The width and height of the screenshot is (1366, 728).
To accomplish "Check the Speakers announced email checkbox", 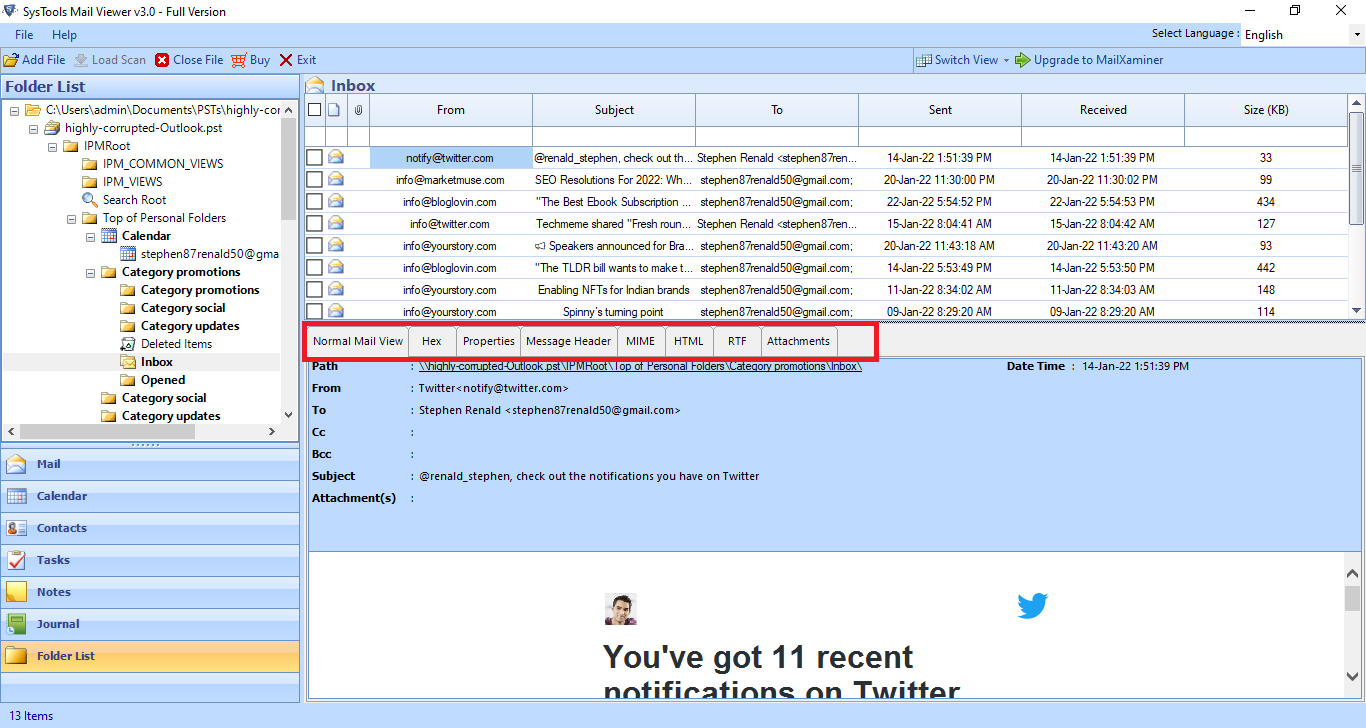I will pyautogui.click(x=315, y=246).
